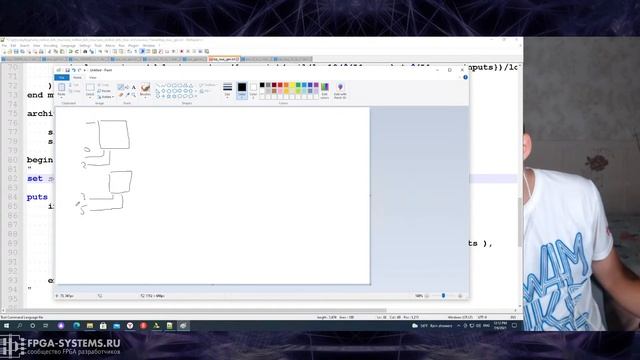Click the Notepad++ red record macro icon
This screenshot has width=640, height=360.
click(182, 51)
